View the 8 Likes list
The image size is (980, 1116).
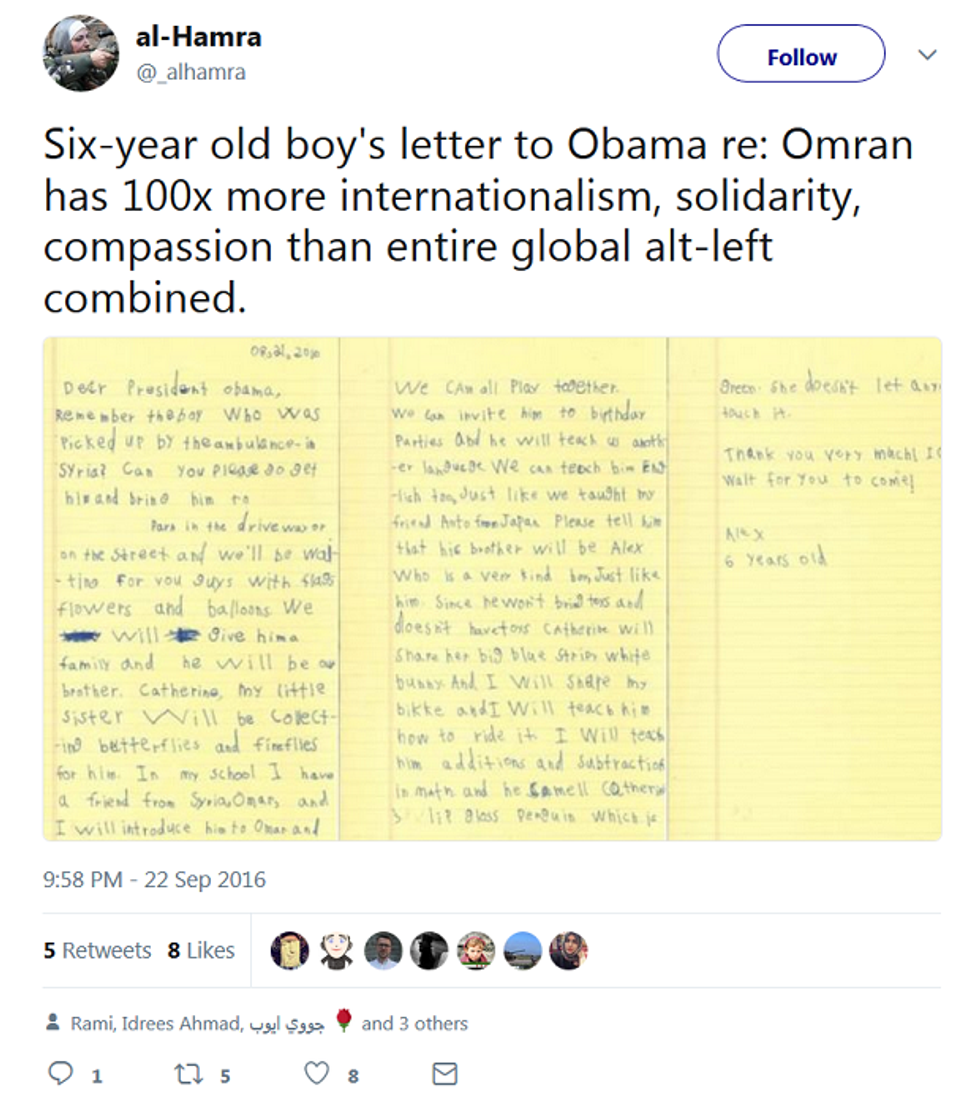click(201, 950)
